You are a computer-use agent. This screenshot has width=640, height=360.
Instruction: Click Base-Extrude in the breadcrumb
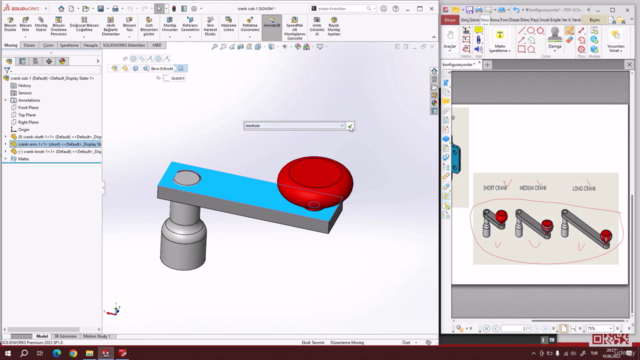coord(162,69)
